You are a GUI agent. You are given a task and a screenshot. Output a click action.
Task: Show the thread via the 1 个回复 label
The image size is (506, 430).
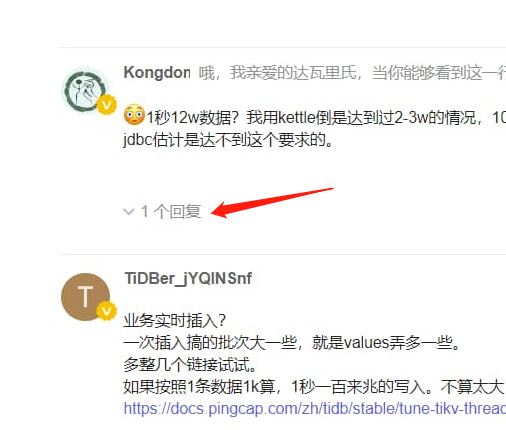(x=171, y=212)
